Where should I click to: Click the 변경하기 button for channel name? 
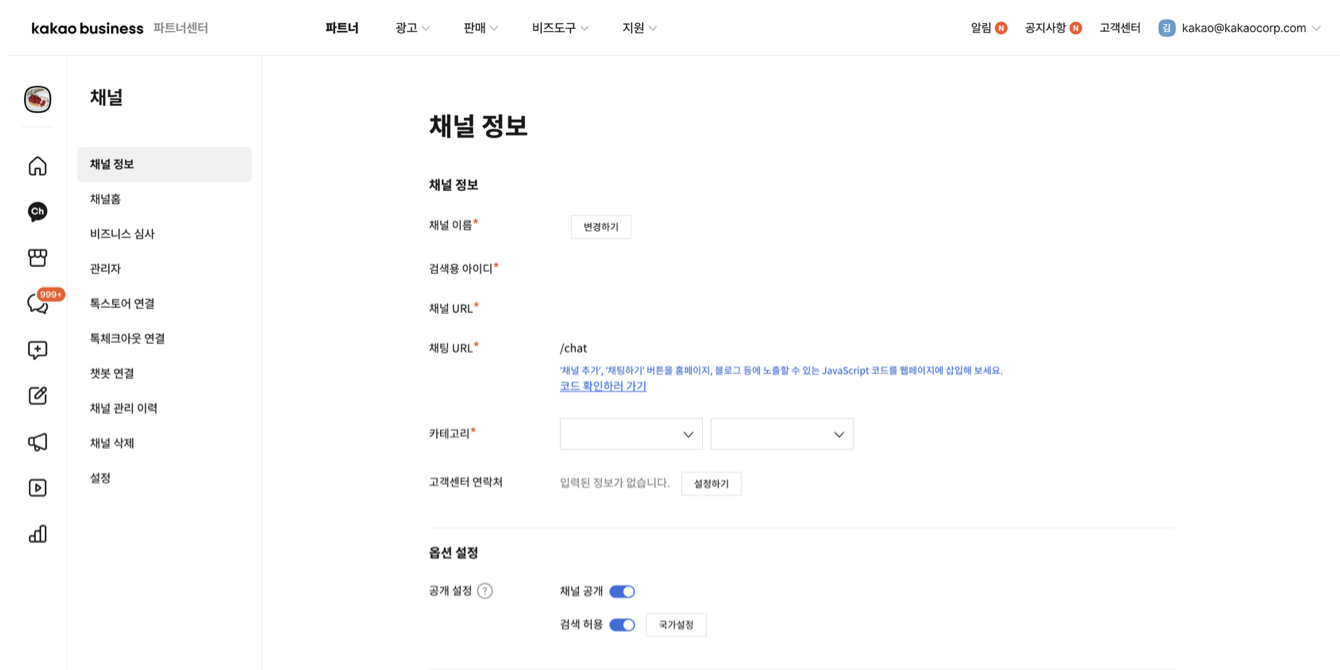pos(601,227)
